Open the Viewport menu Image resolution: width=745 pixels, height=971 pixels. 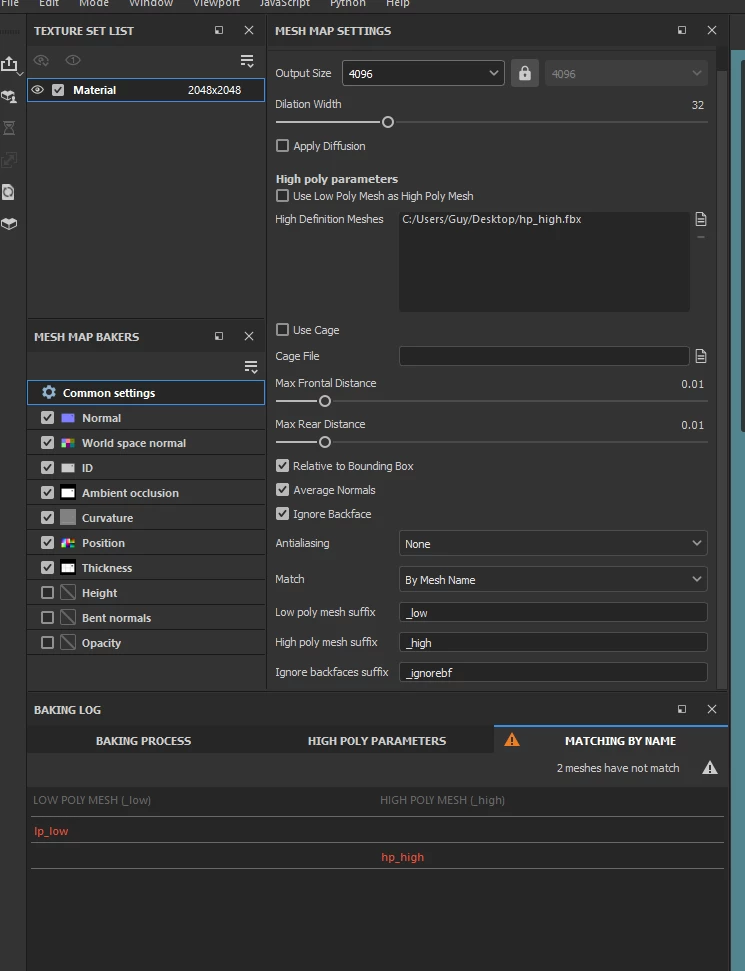[x=216, y=4]
